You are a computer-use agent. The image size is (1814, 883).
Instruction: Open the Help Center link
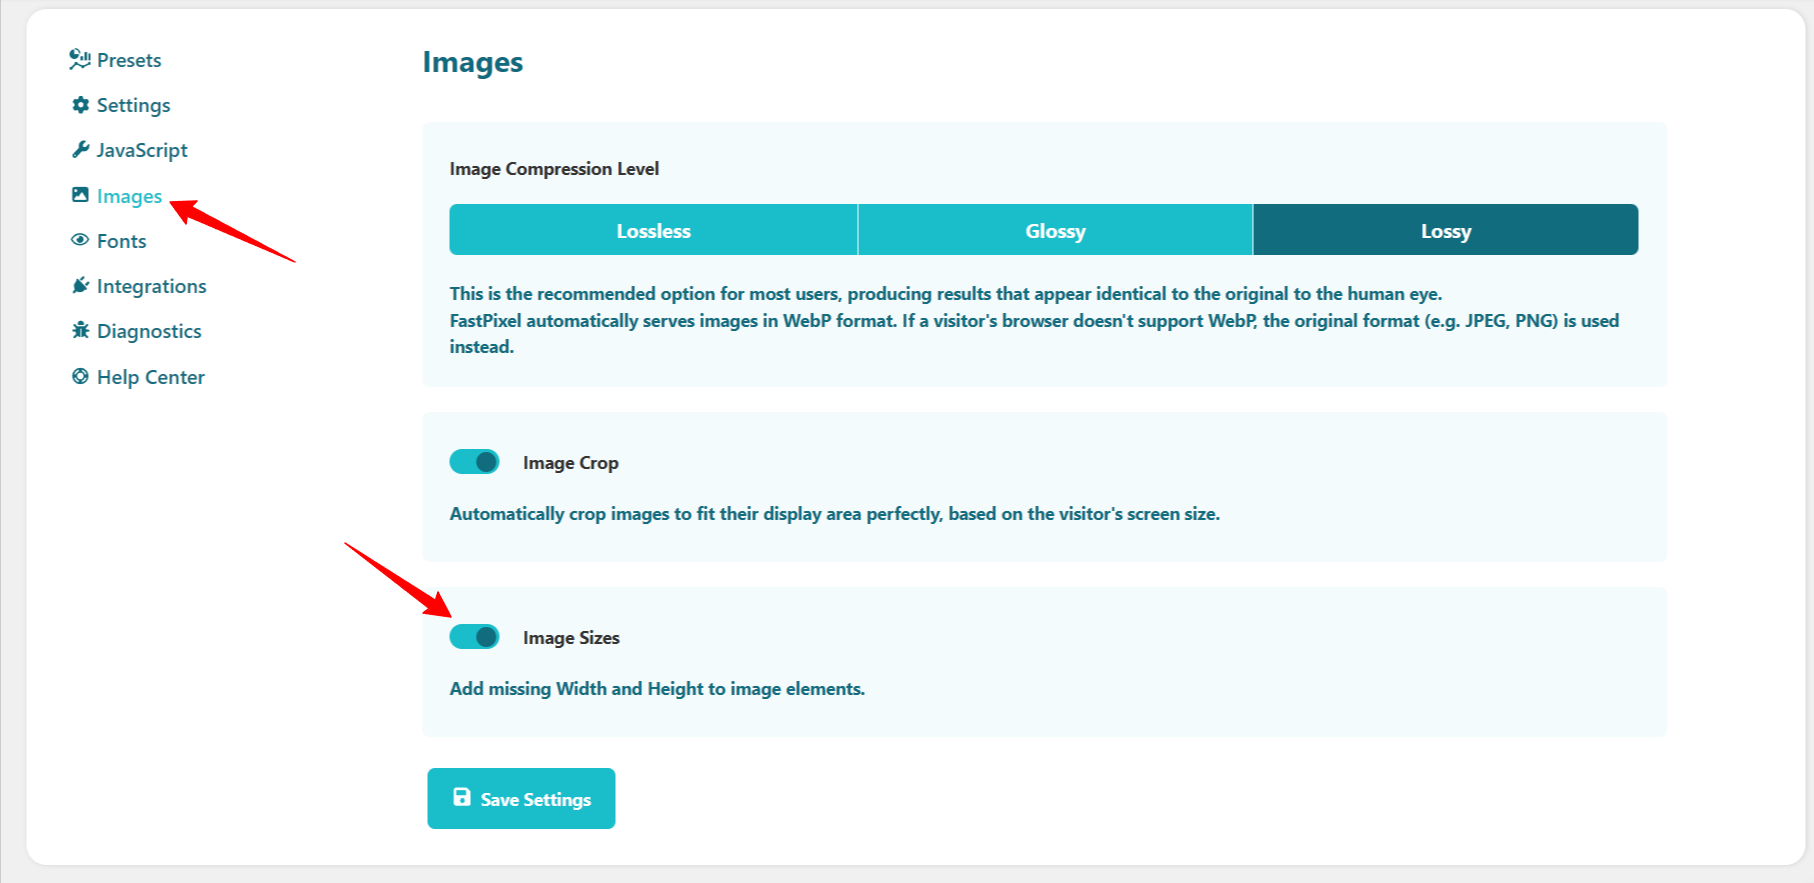coord(150,377)
